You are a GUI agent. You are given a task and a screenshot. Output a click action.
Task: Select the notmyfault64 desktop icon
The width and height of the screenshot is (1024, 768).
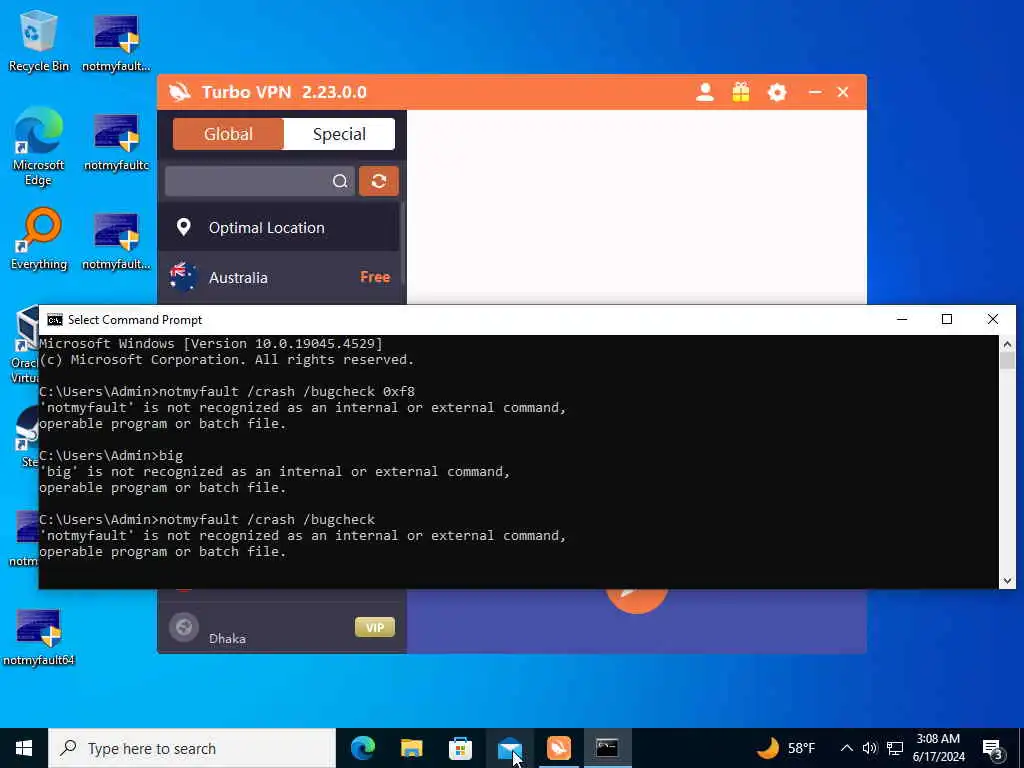coord(39,637)
